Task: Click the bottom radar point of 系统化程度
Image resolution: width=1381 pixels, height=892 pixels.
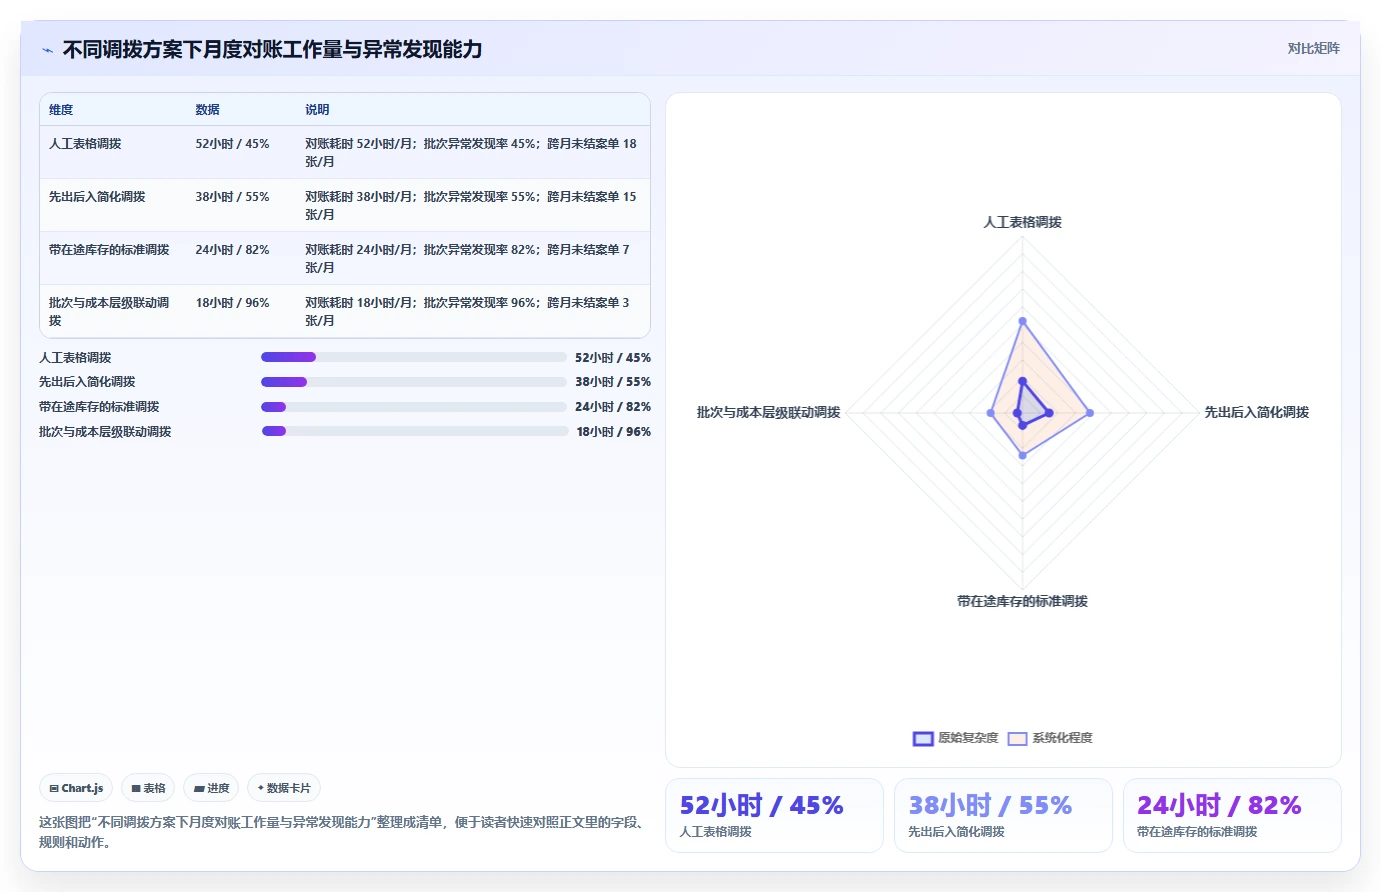Action: 1022,455
